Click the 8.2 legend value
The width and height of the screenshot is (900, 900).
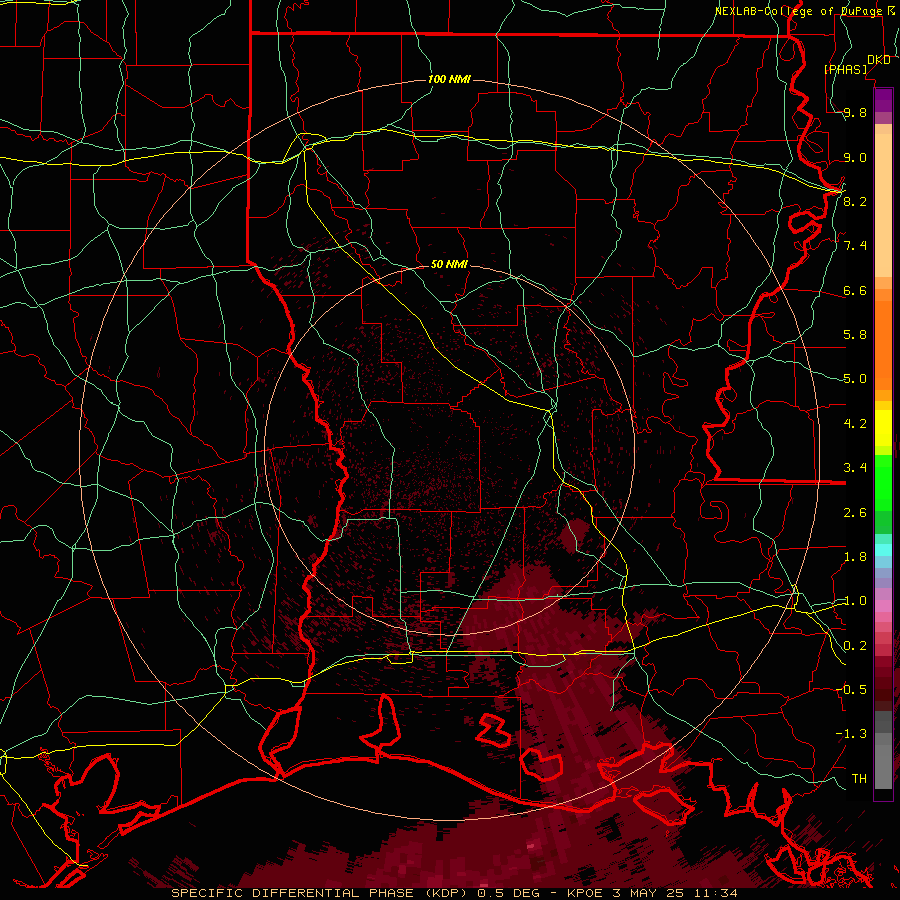point(855,201)
